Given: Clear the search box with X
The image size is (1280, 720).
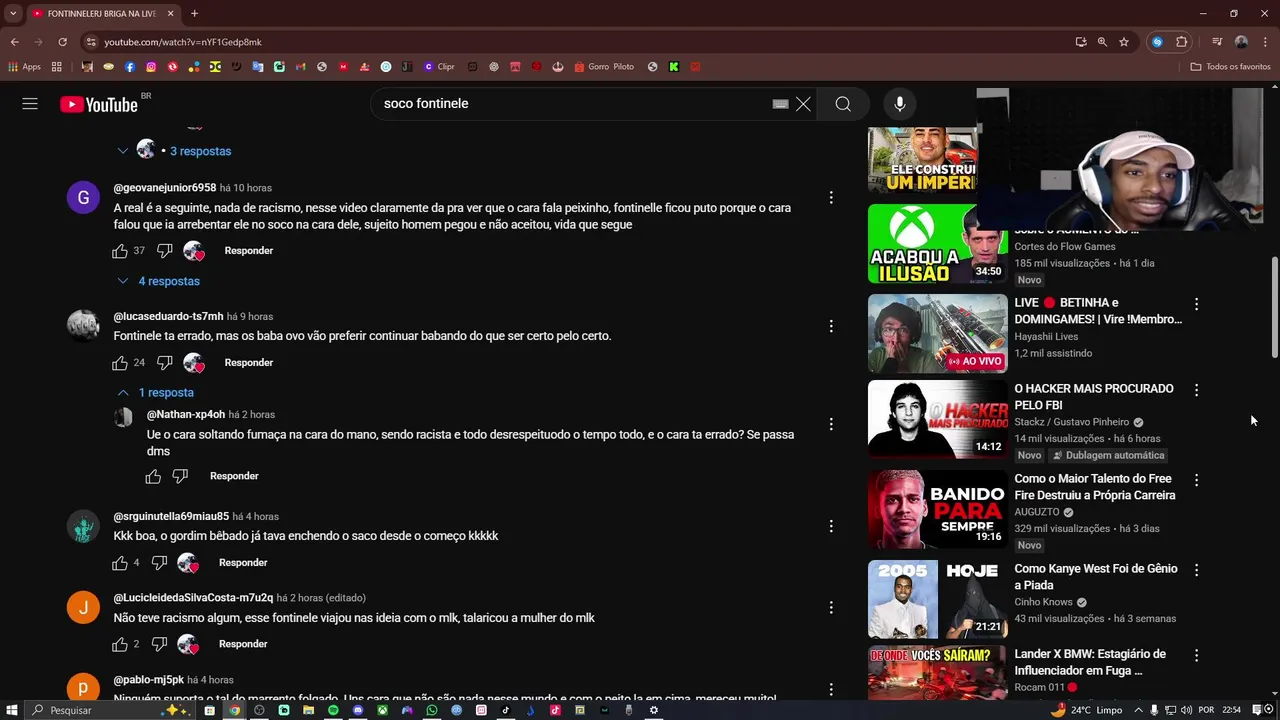Looking at the screenshot, I should [803, 104].
